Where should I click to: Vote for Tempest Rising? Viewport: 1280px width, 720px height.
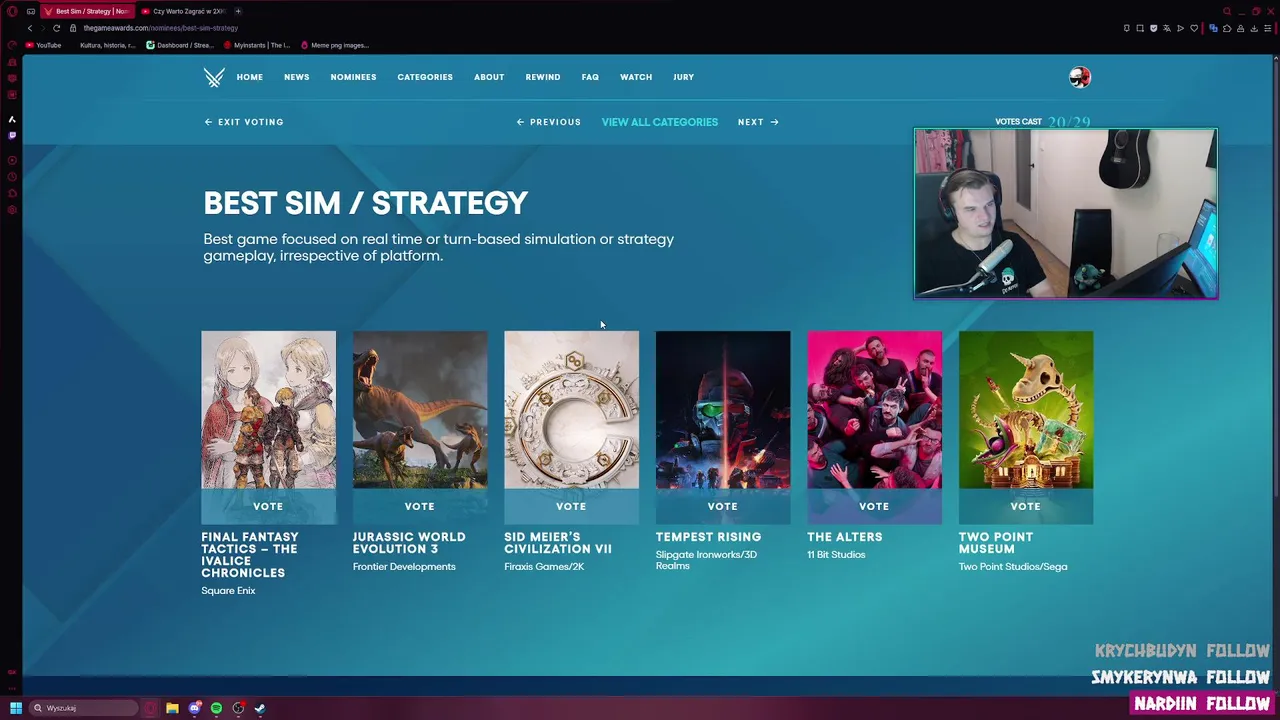tap(723, 506)
